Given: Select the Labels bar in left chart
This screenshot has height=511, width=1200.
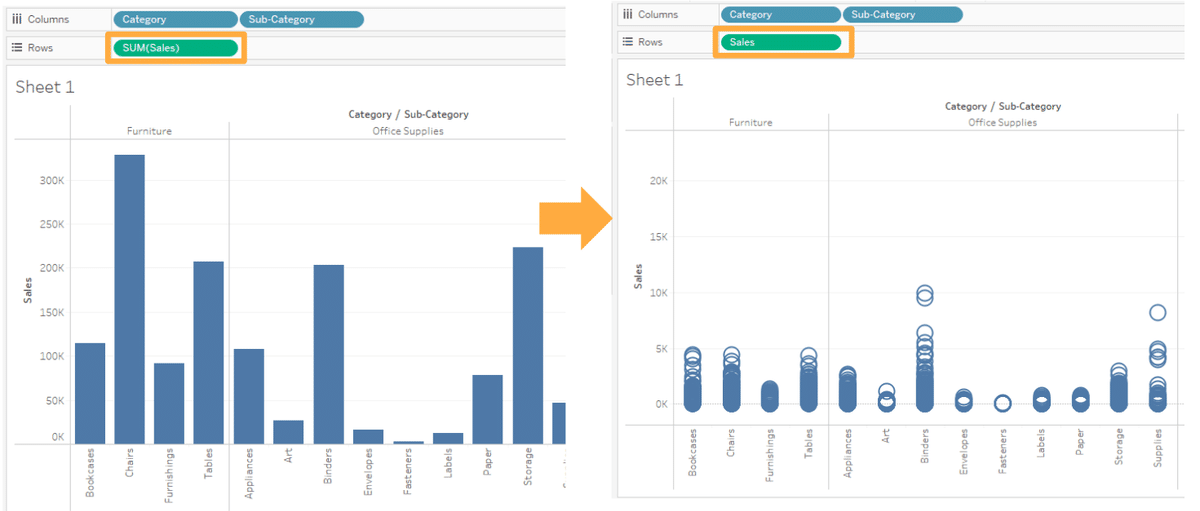Looking at the screenshot, I should coord(448,438).
